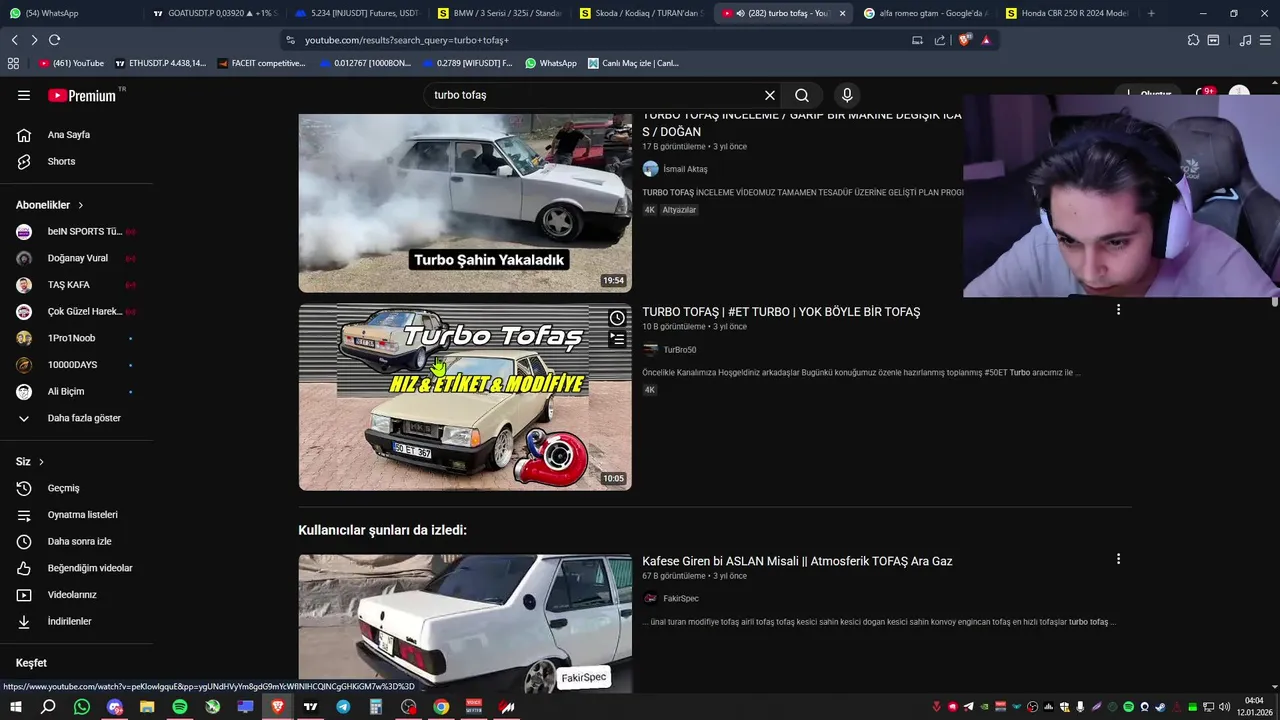Screen dimensions: 1280x720
Task: Open the 'Turbo Şahin Yakaladık' video thumbnail
Action: click(x=465, y=203)
